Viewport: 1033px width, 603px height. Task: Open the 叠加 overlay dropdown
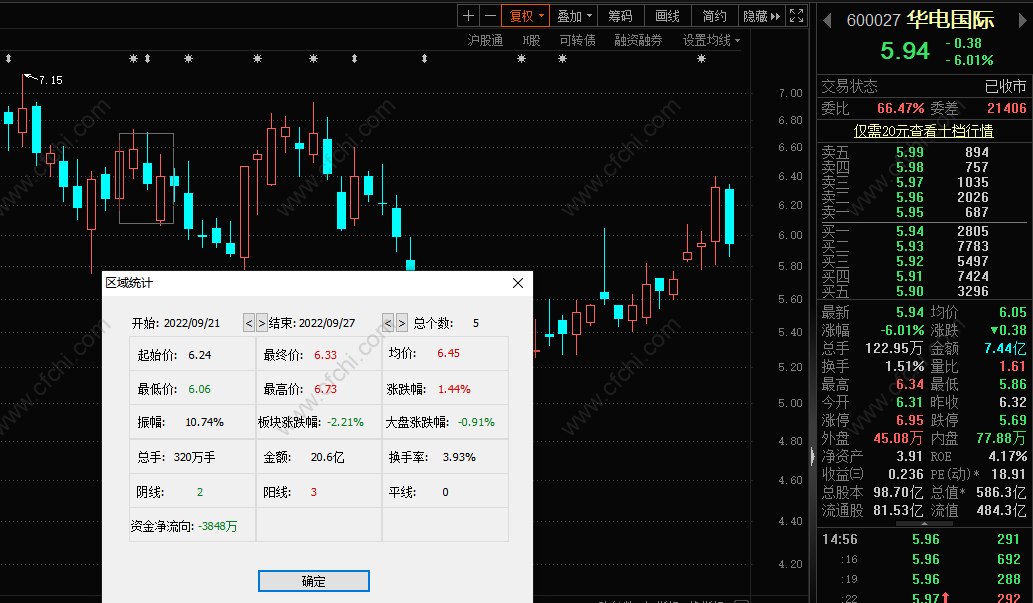[x=574, y=16]
